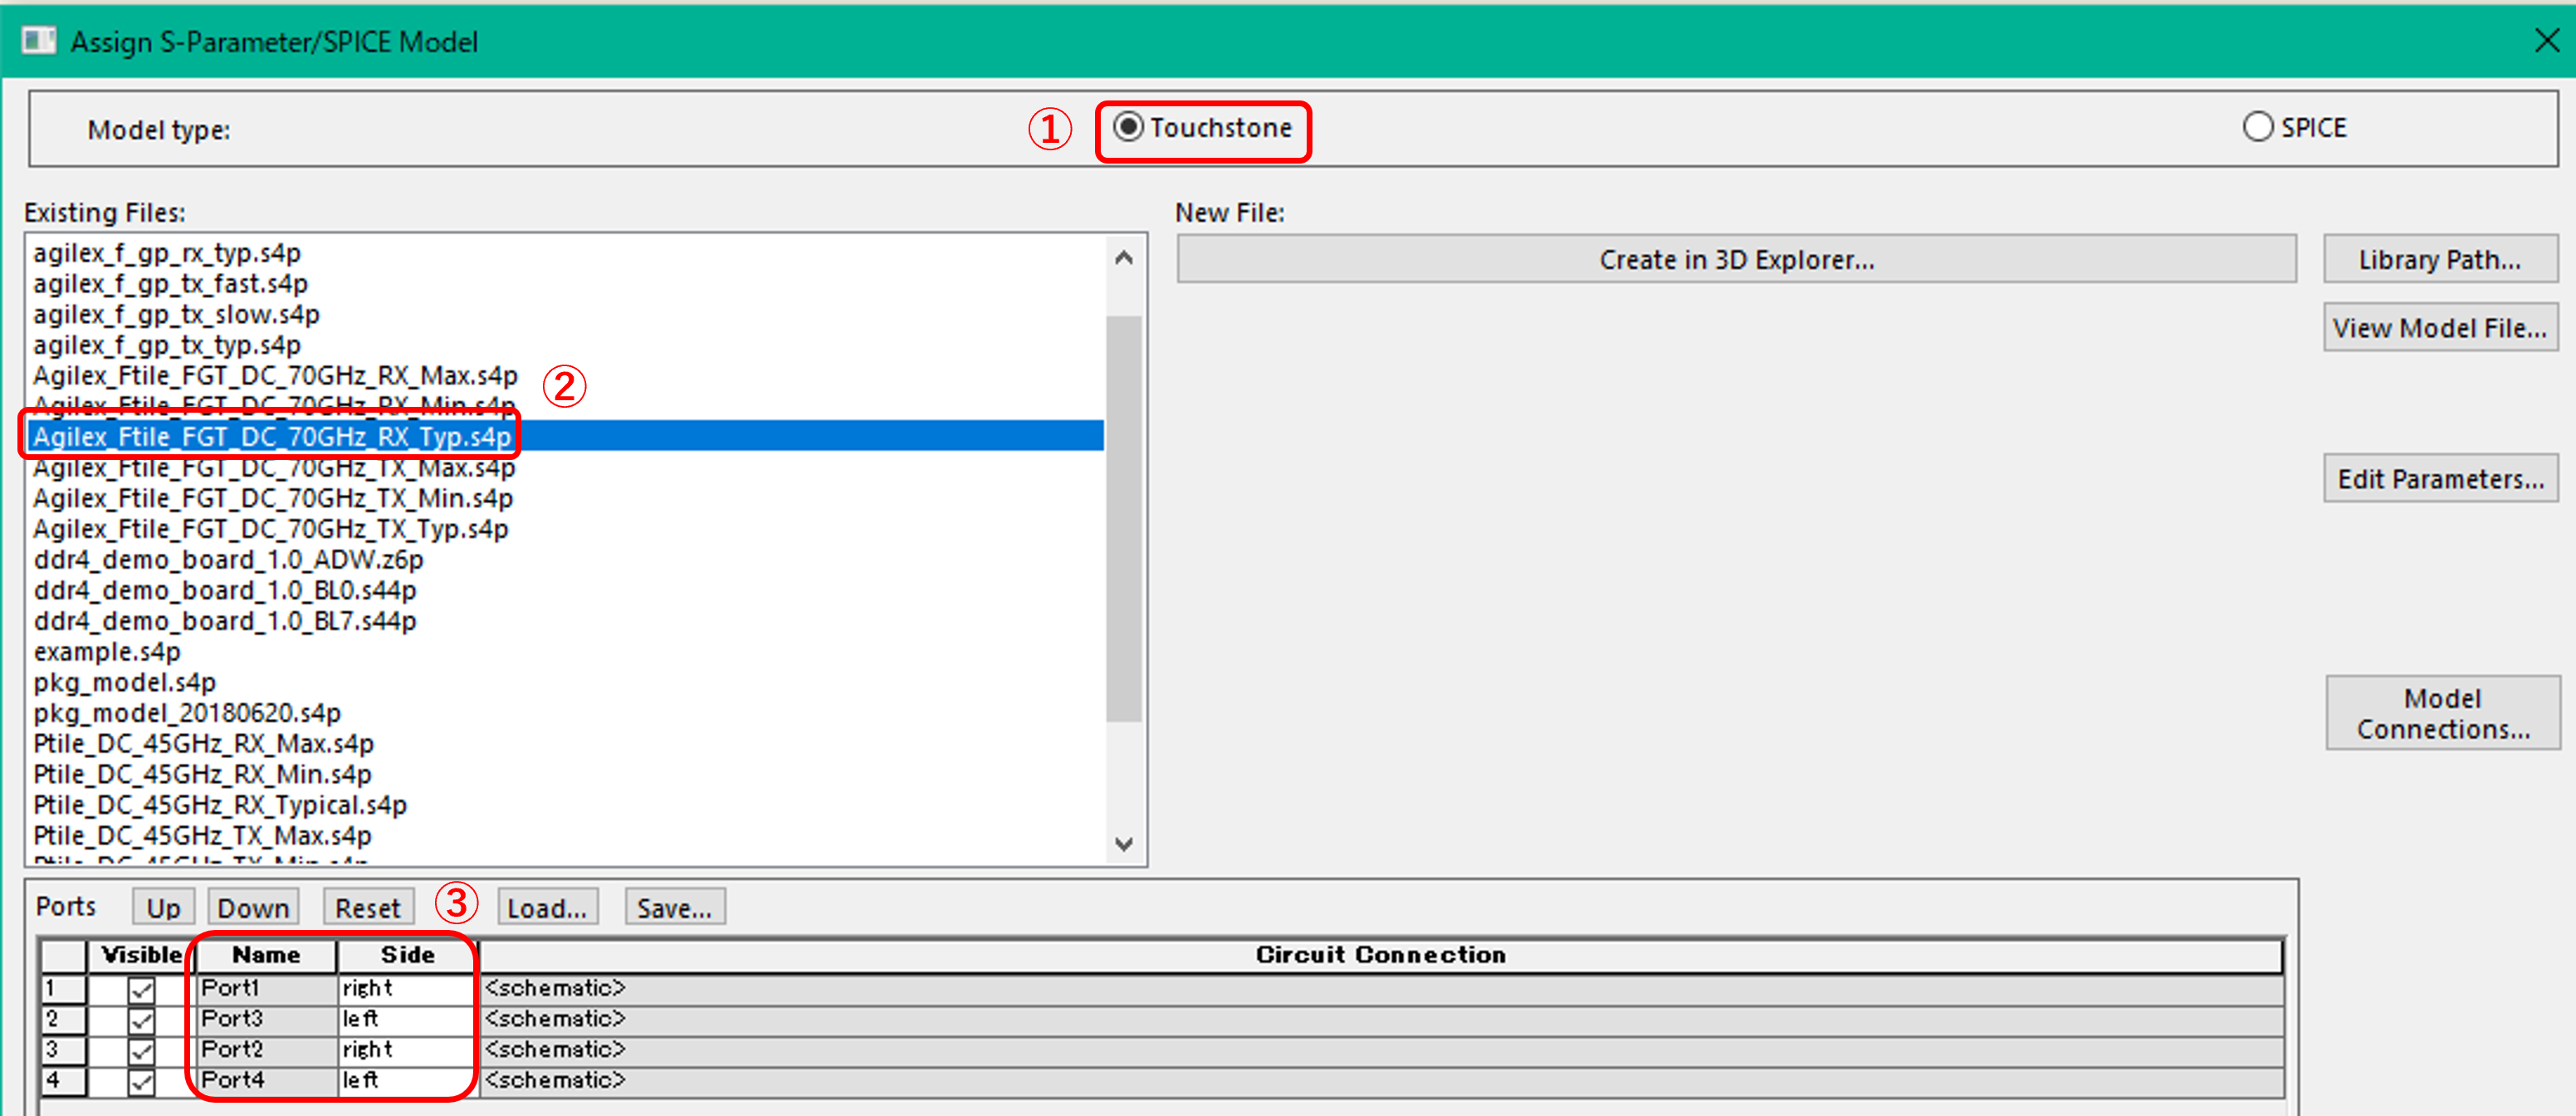Select ddr4_demo_board_1.0_BL7.s44p file
This screenshot has width=2576, height=1116.
225,621
